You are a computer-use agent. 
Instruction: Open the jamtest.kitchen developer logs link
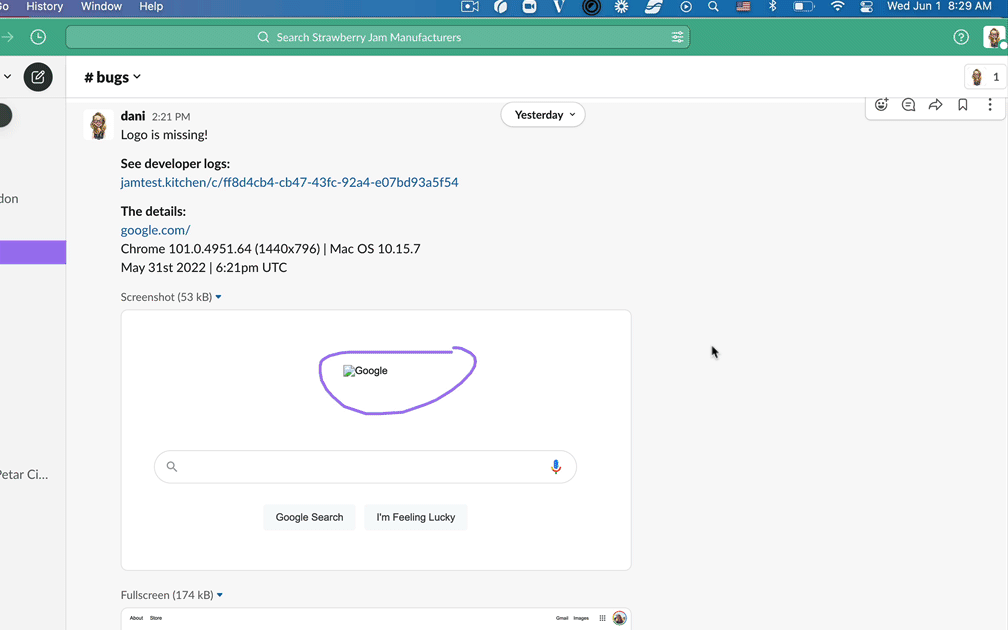[x=289, y=182]
